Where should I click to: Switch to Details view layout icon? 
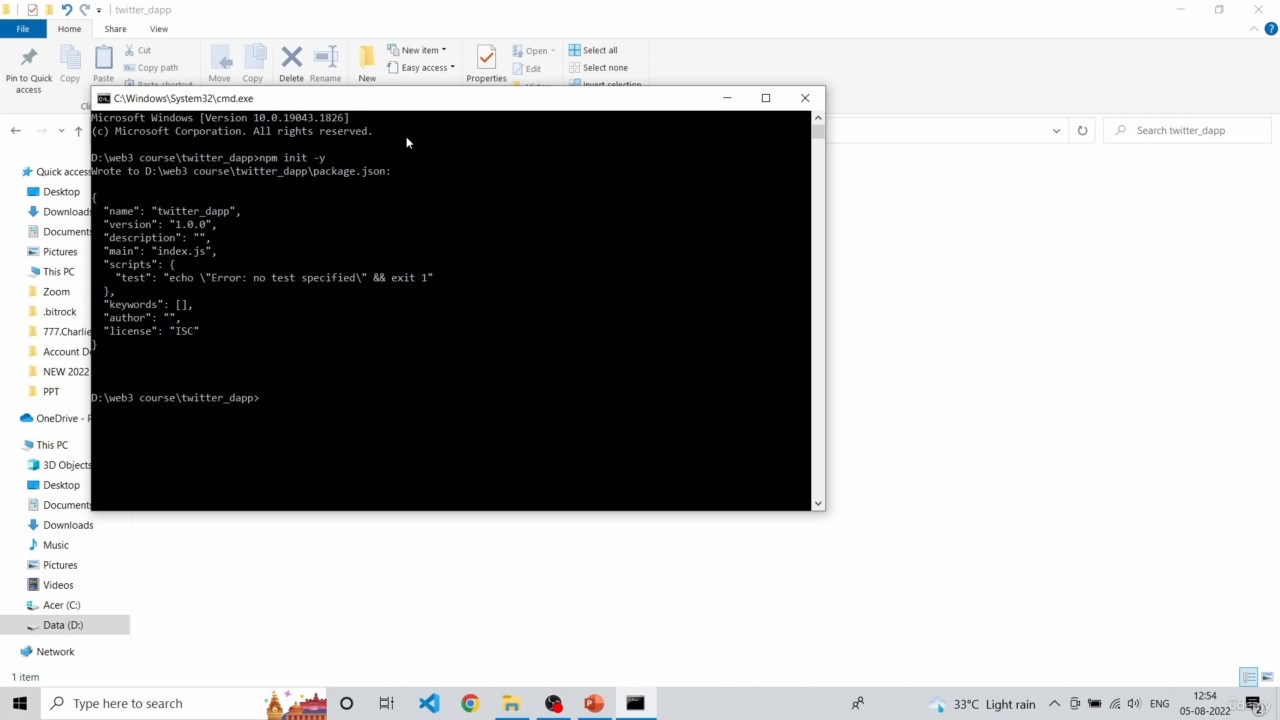click(x=1248, y=677)
